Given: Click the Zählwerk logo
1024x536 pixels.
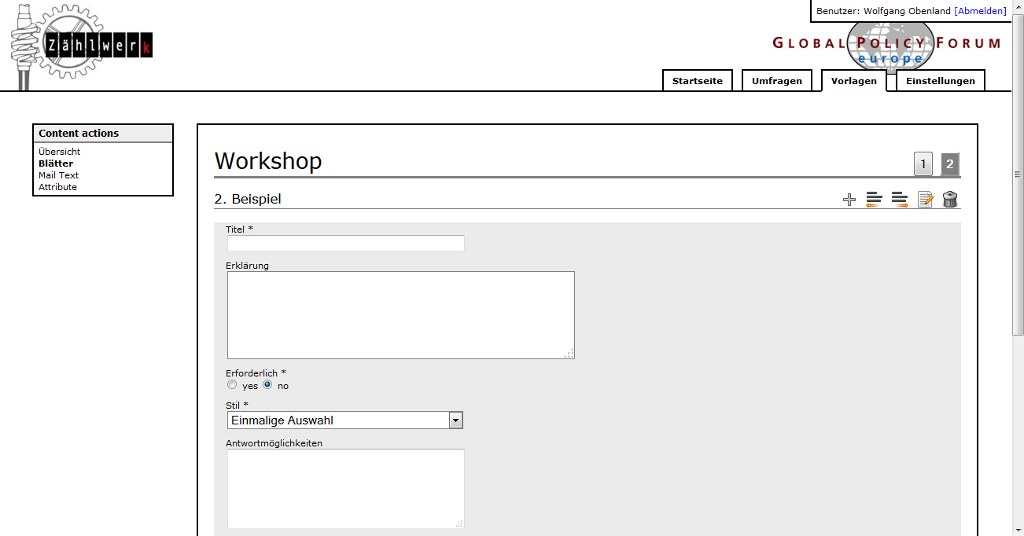Looking at the screenshot, I should click(x=82, y=47).
